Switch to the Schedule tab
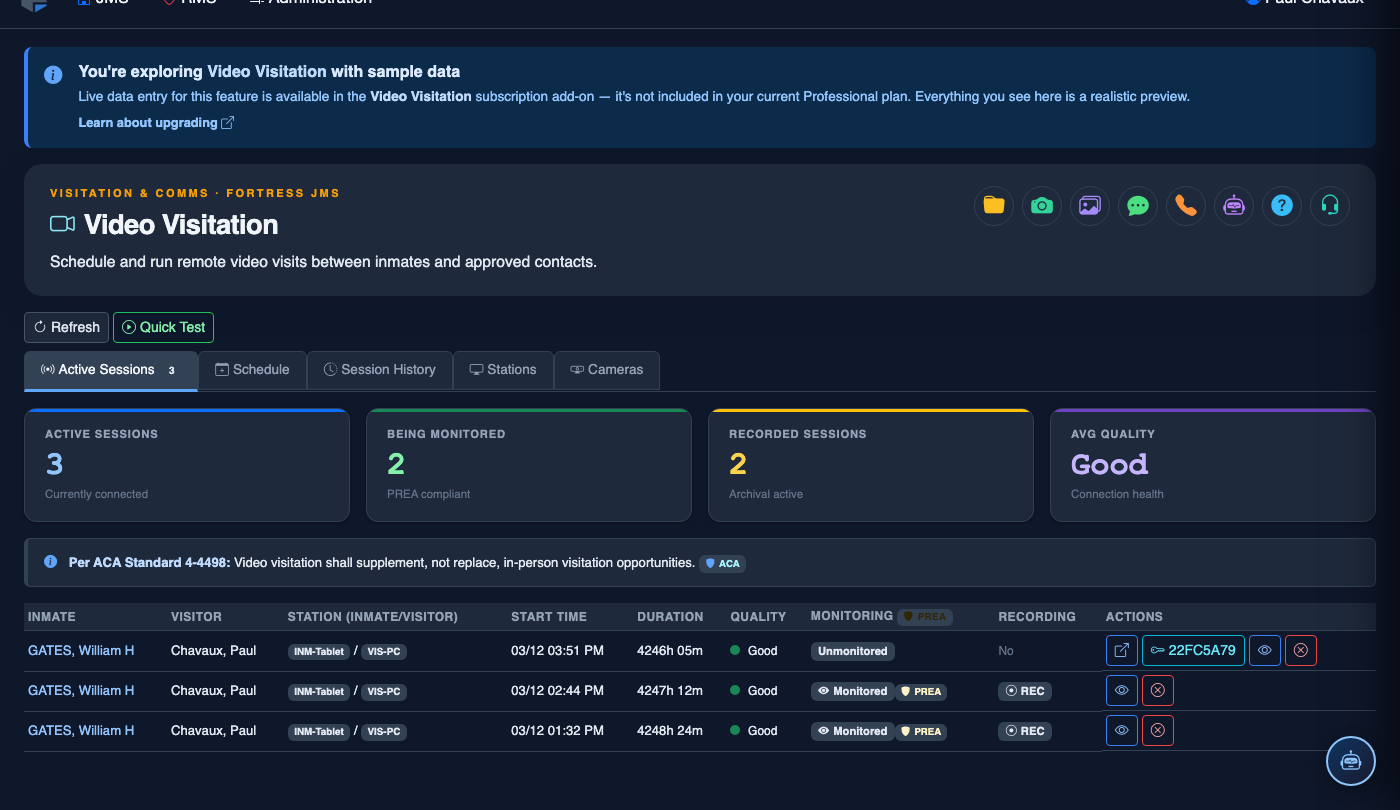The image size is (1400, 810). pyautogui.click(x=252, y=370)
